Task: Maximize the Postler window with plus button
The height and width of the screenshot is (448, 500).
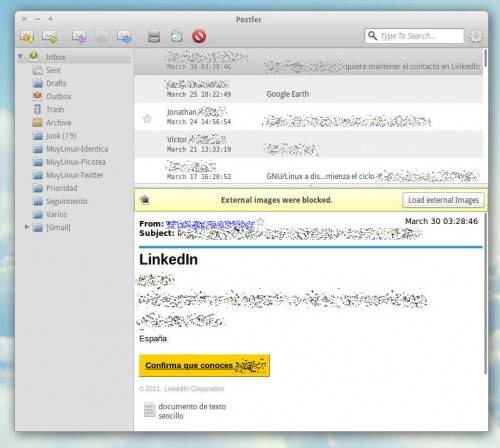Action: click(50, 19)
